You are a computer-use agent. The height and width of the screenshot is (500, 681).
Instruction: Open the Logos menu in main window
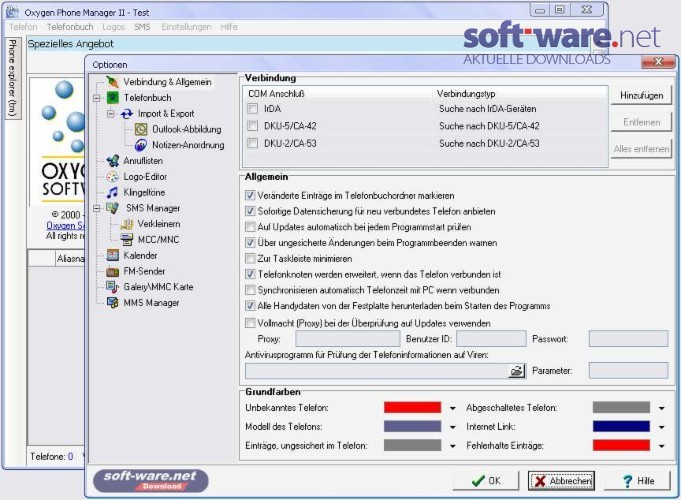113,27
